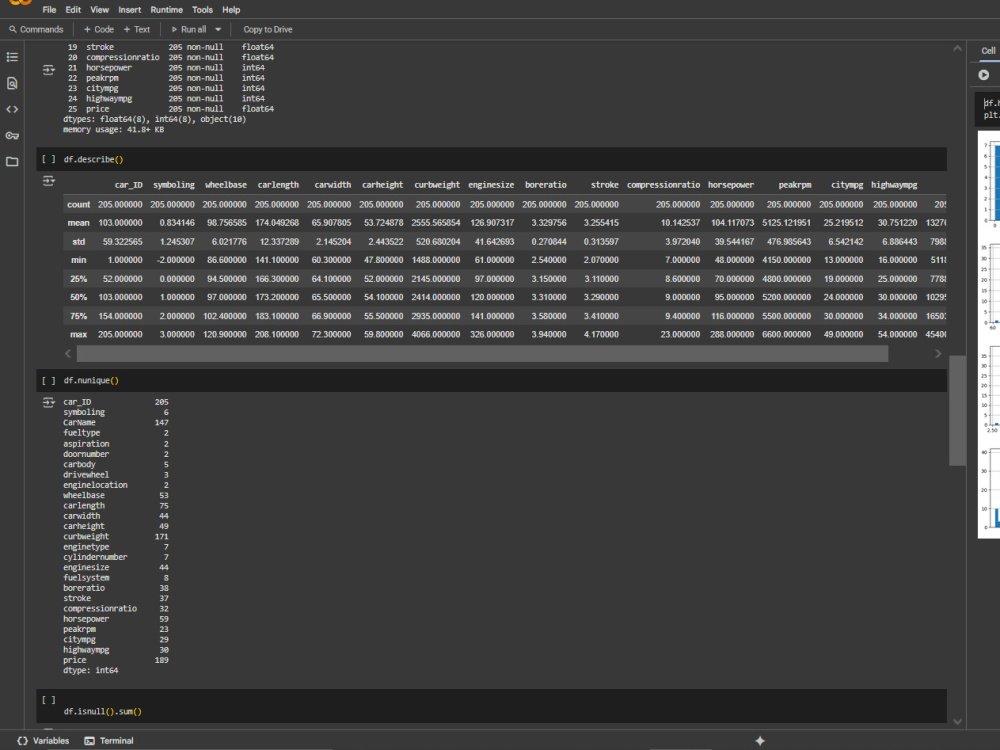Add a new Code cell
This screenshot has width=1000, height=750.
pos(99,29)
